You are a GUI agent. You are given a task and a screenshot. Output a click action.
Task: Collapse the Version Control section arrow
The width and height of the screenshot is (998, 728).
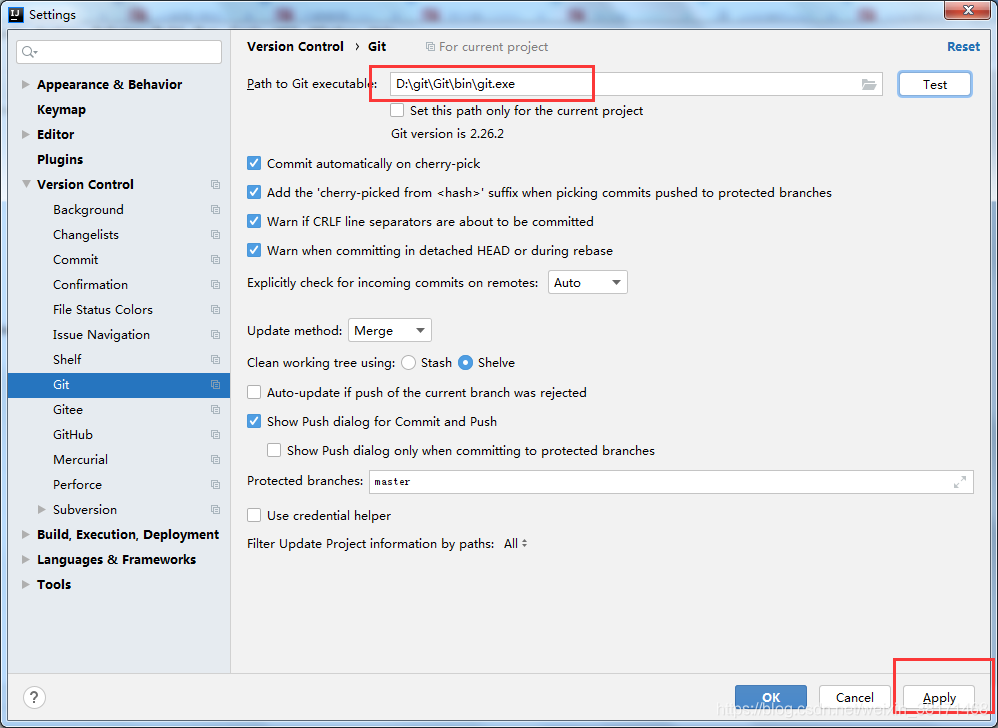(26, 184)
